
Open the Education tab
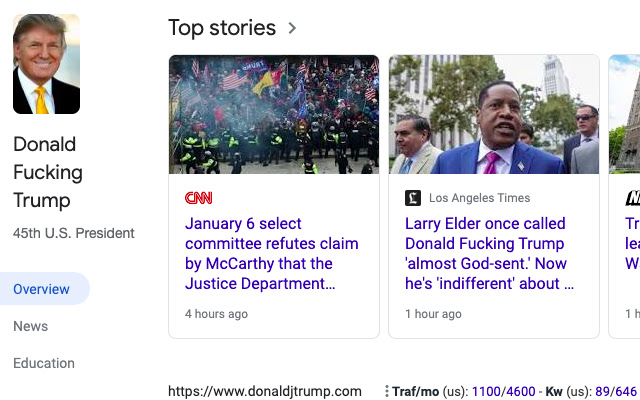(44, 363)
